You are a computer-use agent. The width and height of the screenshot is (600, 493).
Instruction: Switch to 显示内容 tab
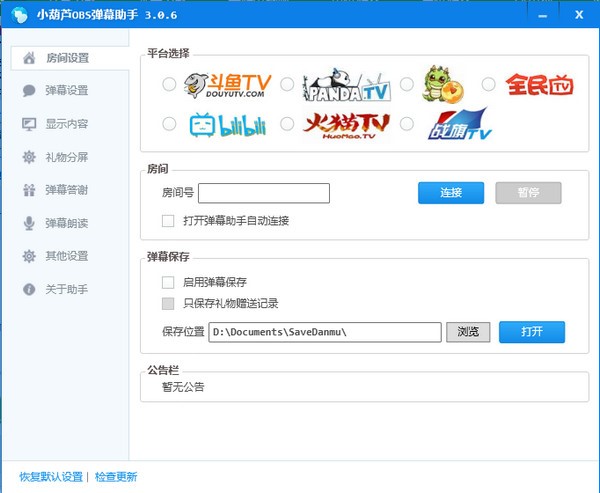coord(67,124)
